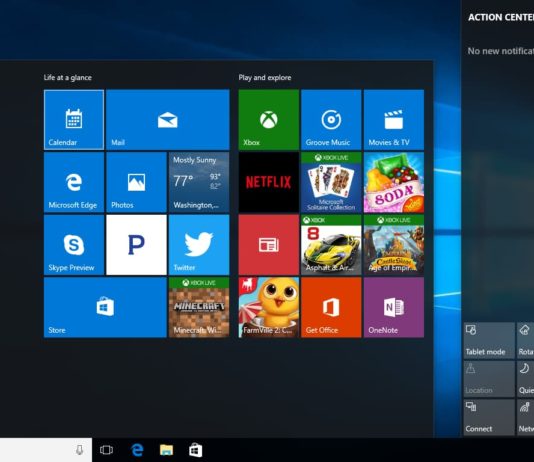This screenshot has height=462, width=534.
Task: Launch Minecraft tile
Action: pyautogui.click(x=199, y=307)
